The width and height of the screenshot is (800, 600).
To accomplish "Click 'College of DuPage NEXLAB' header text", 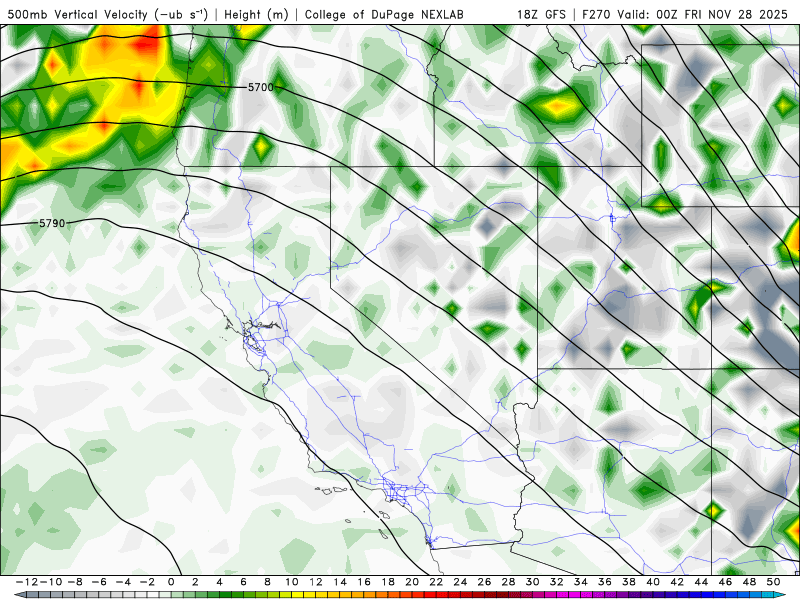I will click(x=384, y=14).
